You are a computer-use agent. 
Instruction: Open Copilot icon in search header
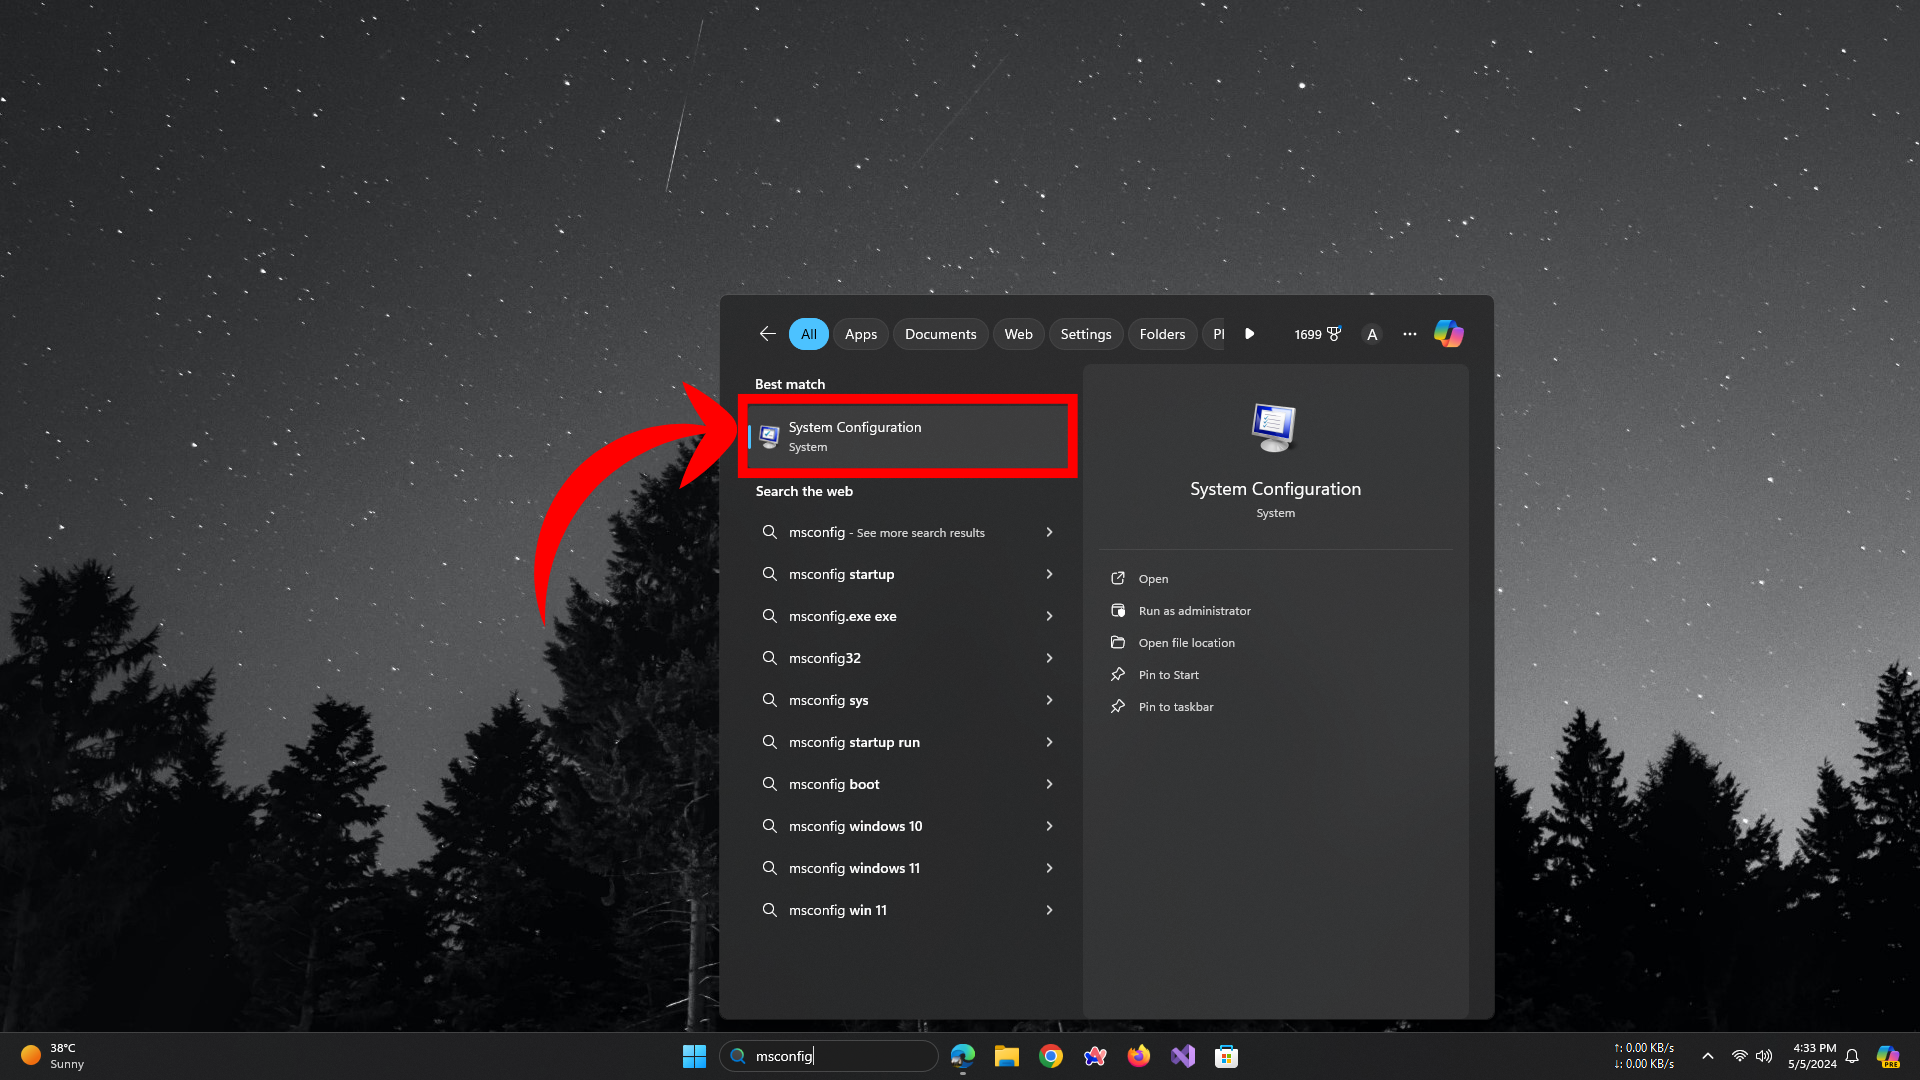[x=1448, y=334]
